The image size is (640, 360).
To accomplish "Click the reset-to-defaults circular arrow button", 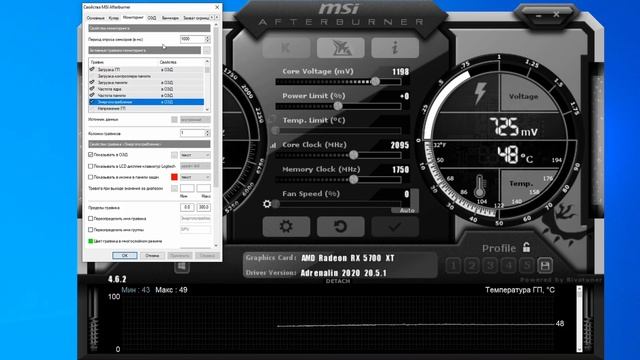I will 340,227.
